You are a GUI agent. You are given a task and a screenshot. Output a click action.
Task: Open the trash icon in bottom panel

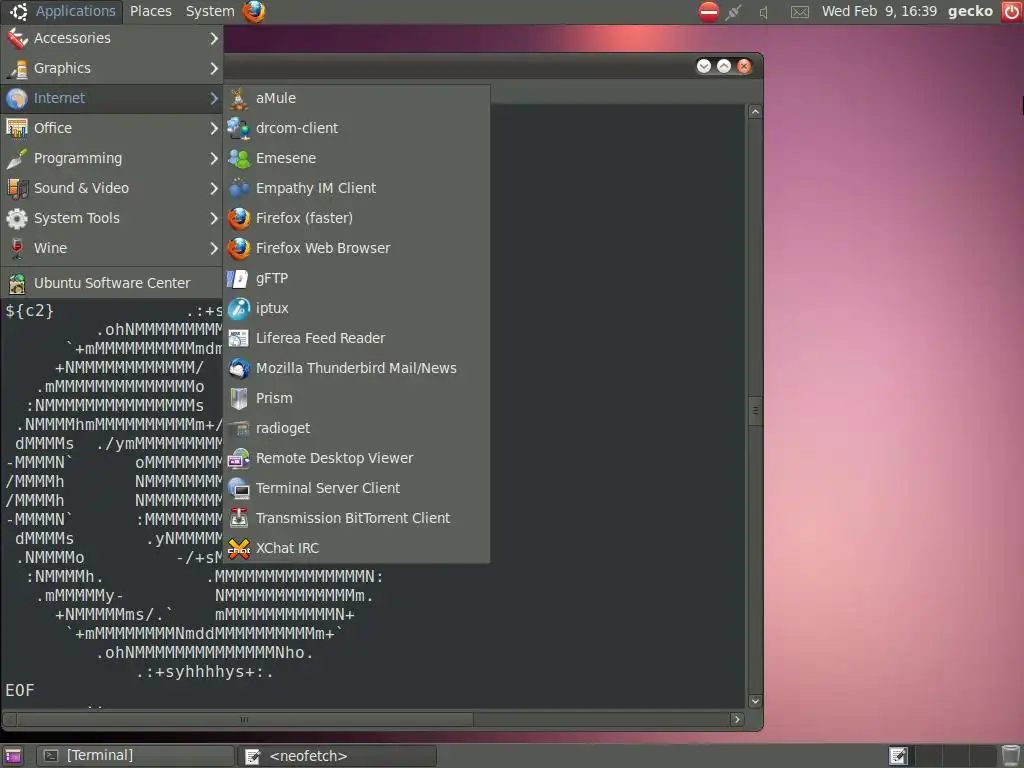[x=1011, y=756]
